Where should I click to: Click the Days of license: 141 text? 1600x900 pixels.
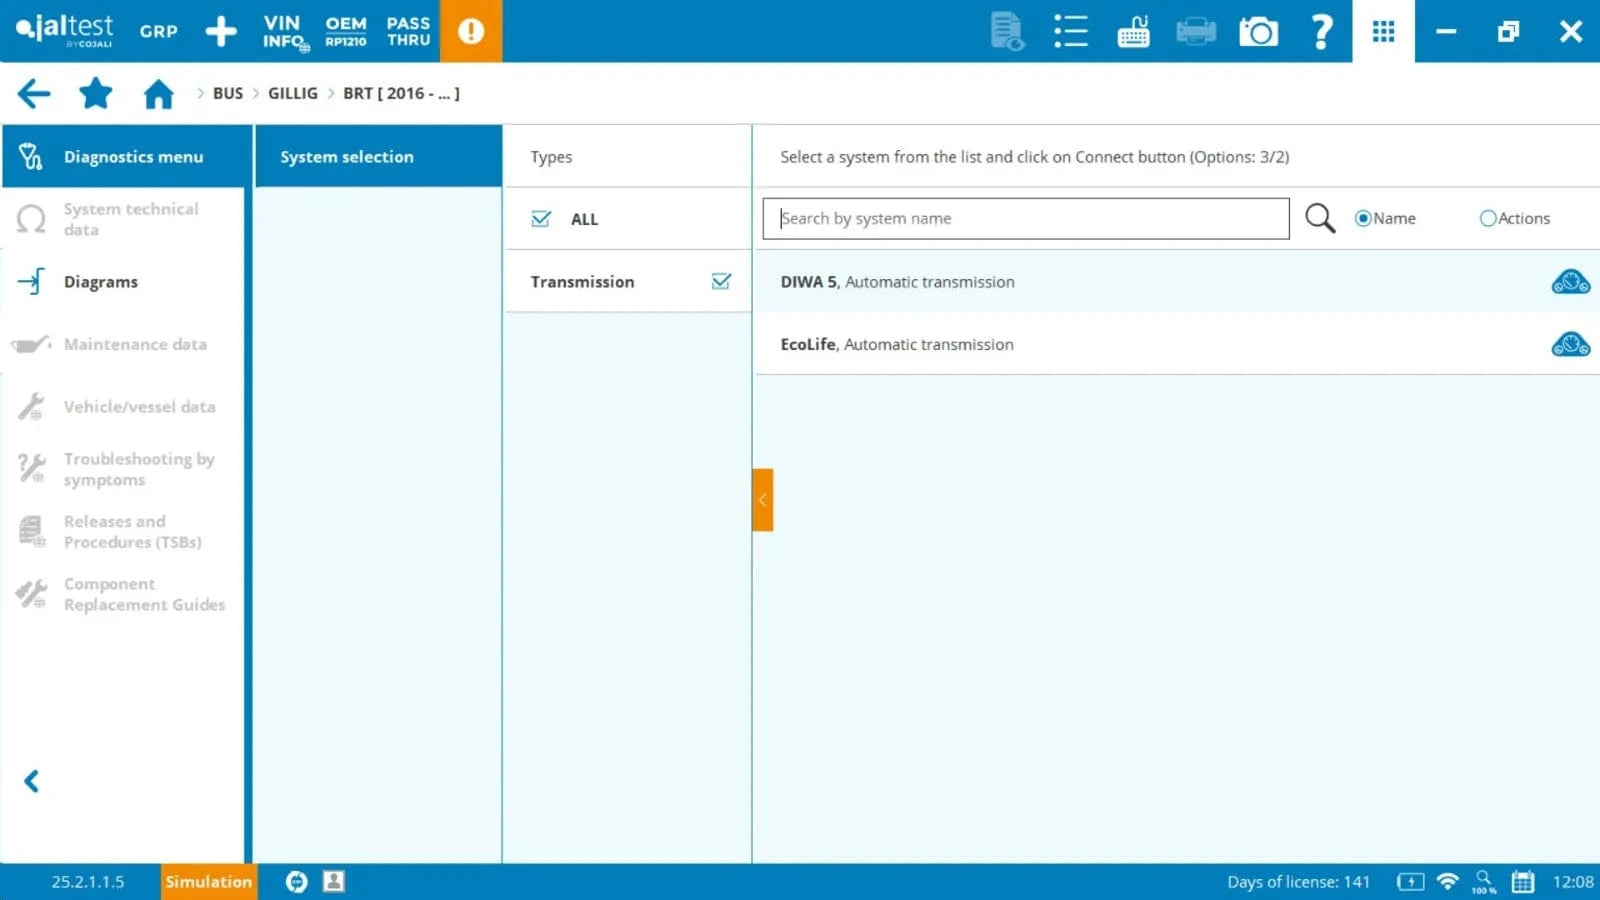tap(1298, 882)
